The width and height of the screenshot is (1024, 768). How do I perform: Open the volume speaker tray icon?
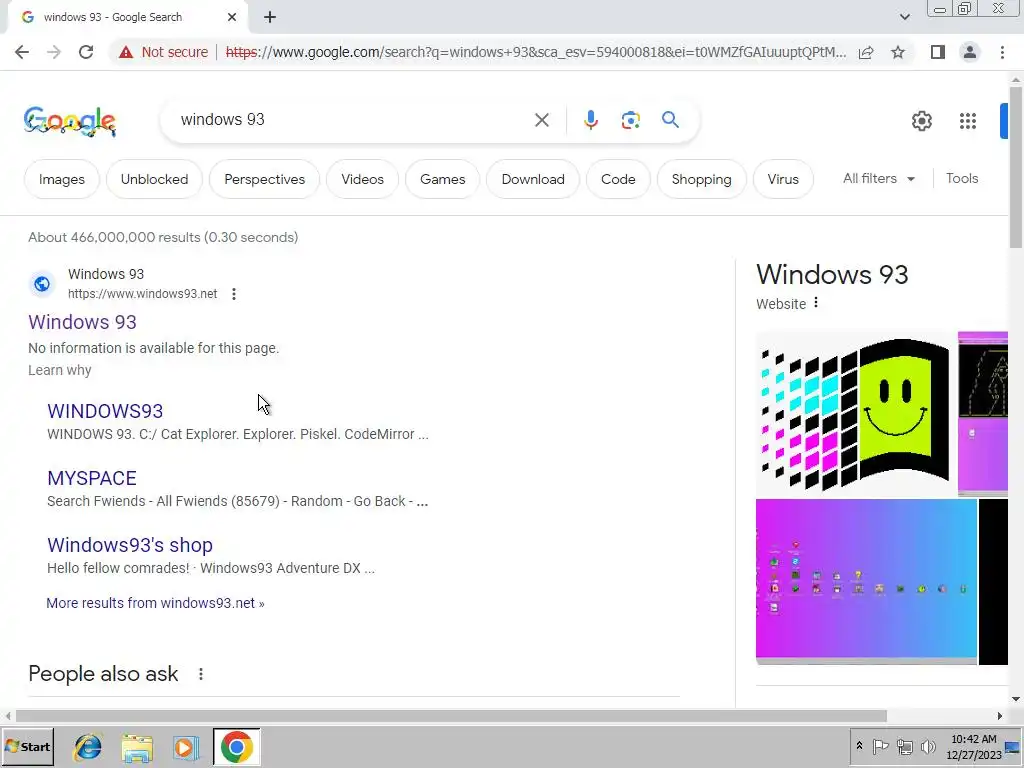pyautogui.click(x=928, y=746)
